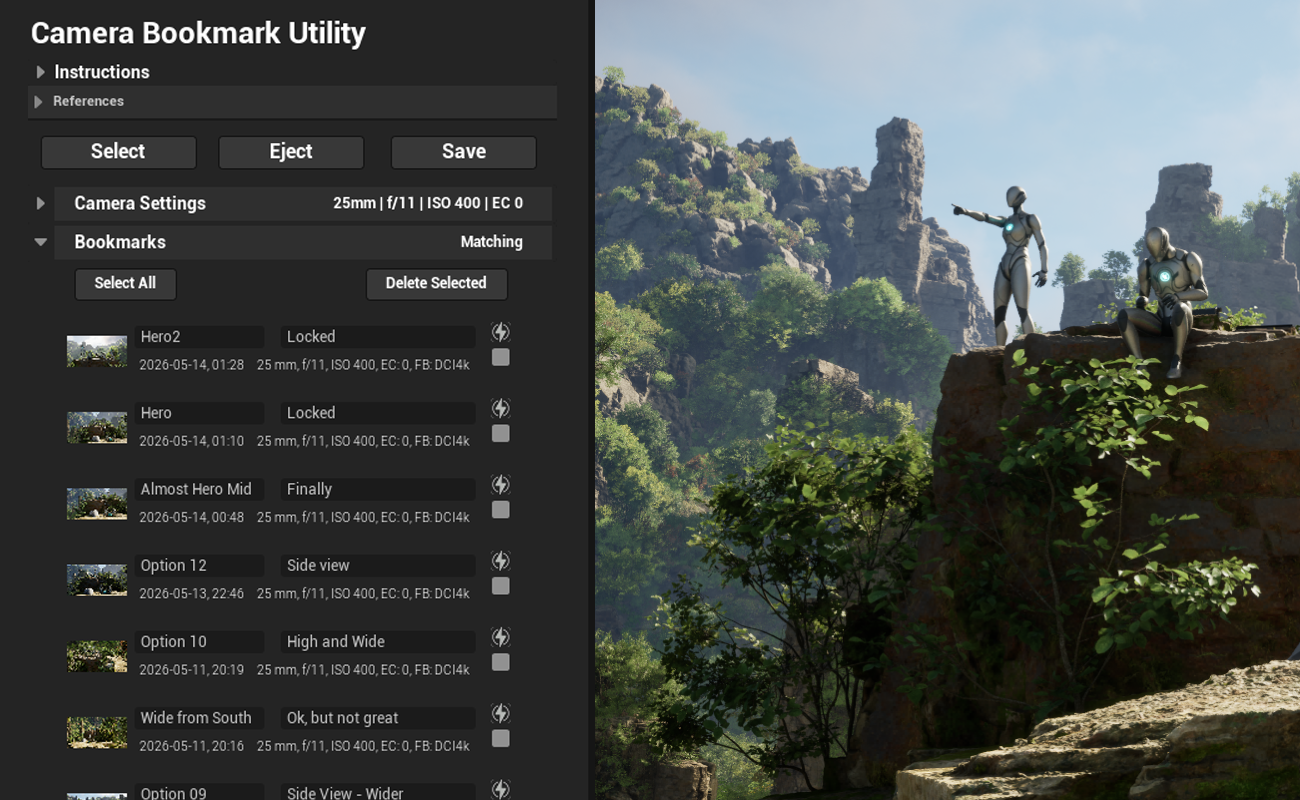Viewport: 1300px width, 800px height.
Task: Click the Option 10 name field
Action: coord(199,642)
